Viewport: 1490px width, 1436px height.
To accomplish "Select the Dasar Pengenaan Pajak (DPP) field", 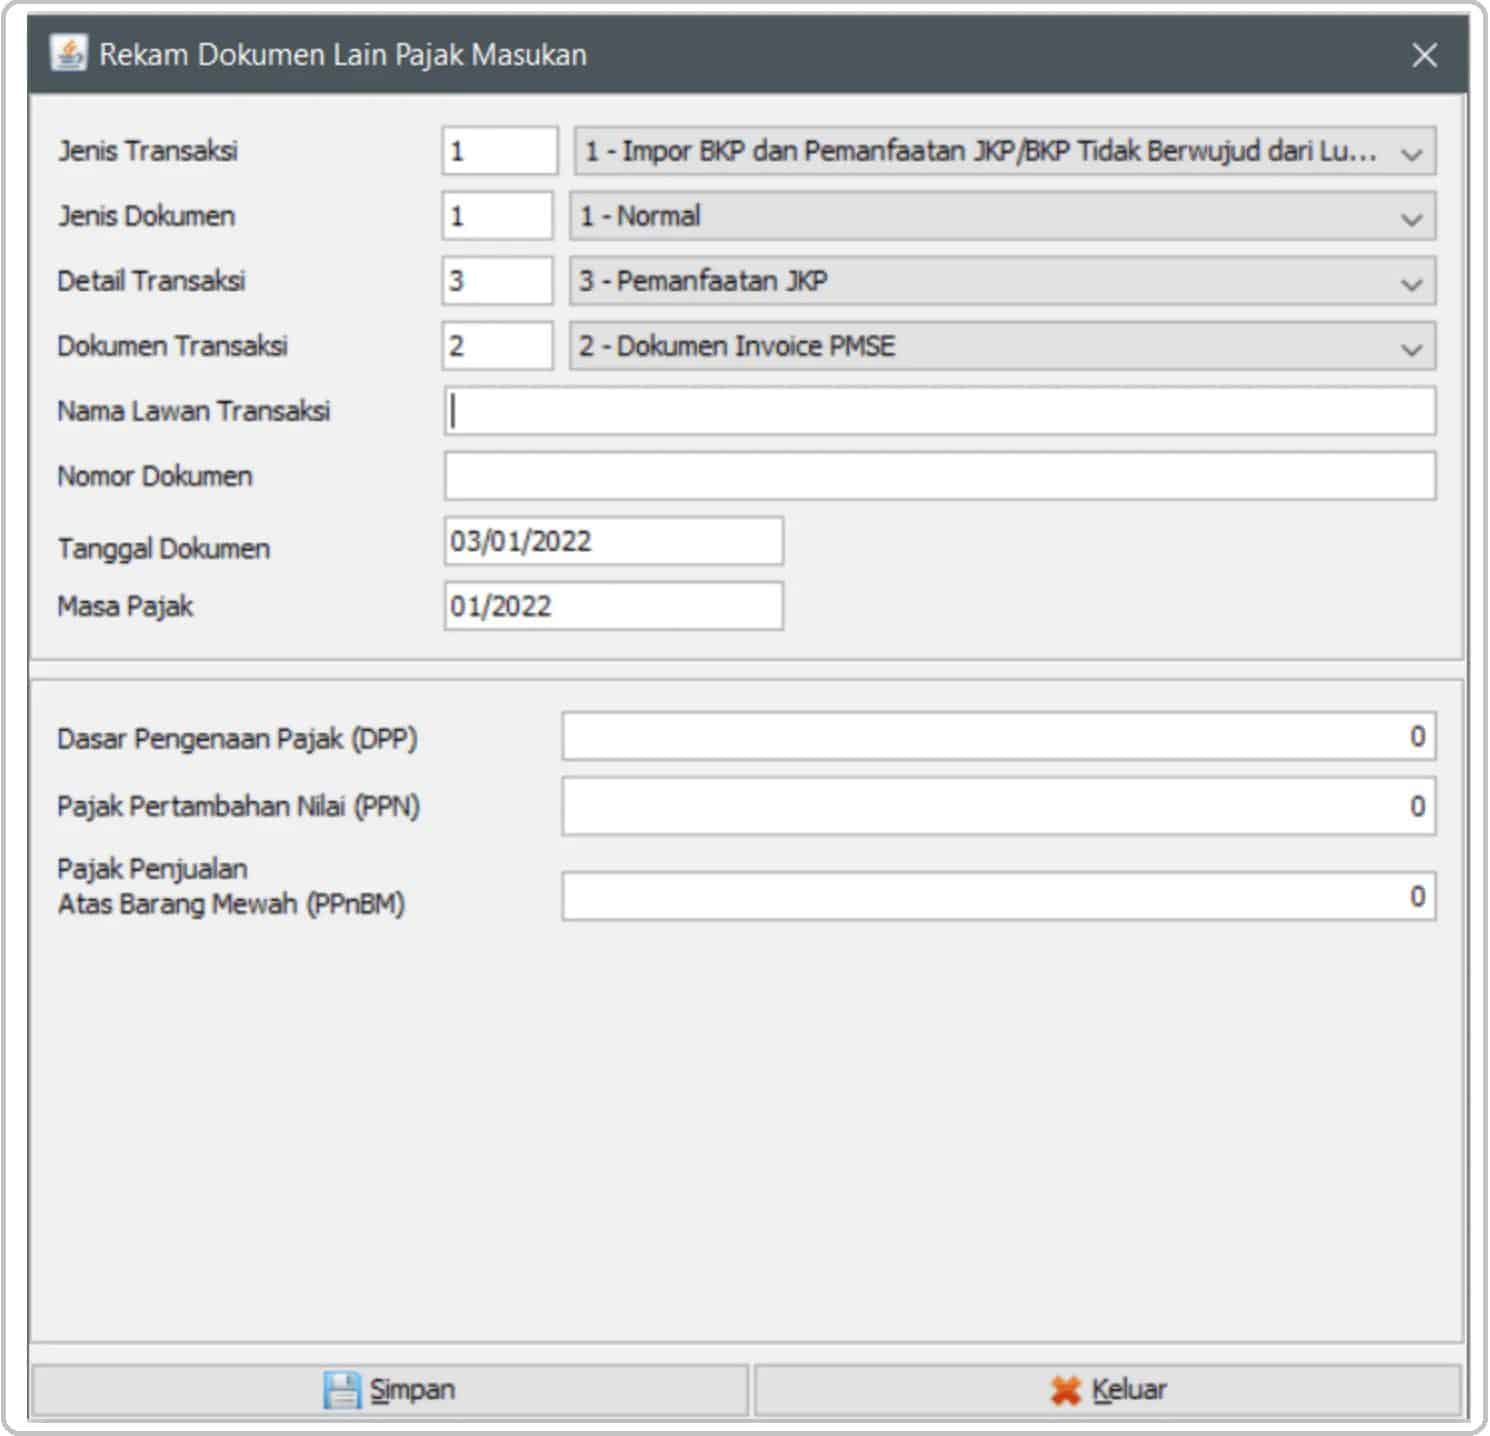I will (x=999, y=737).
